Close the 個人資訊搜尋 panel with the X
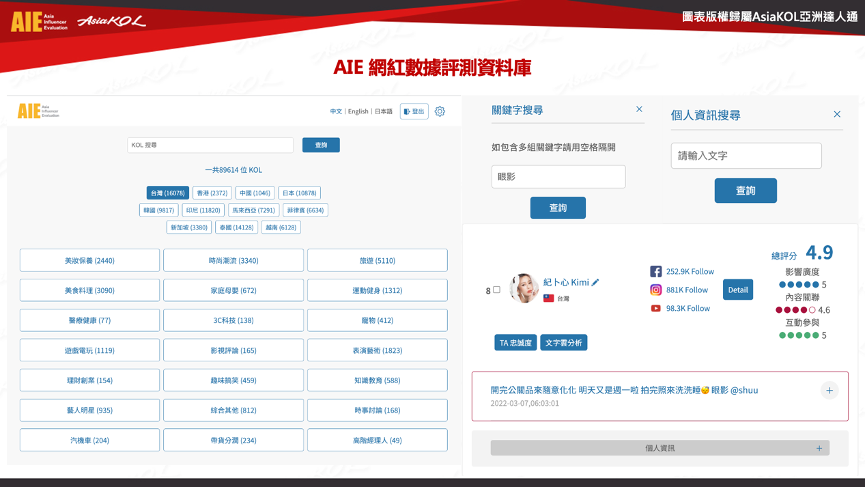866x487 pixels. click(837, 114)
